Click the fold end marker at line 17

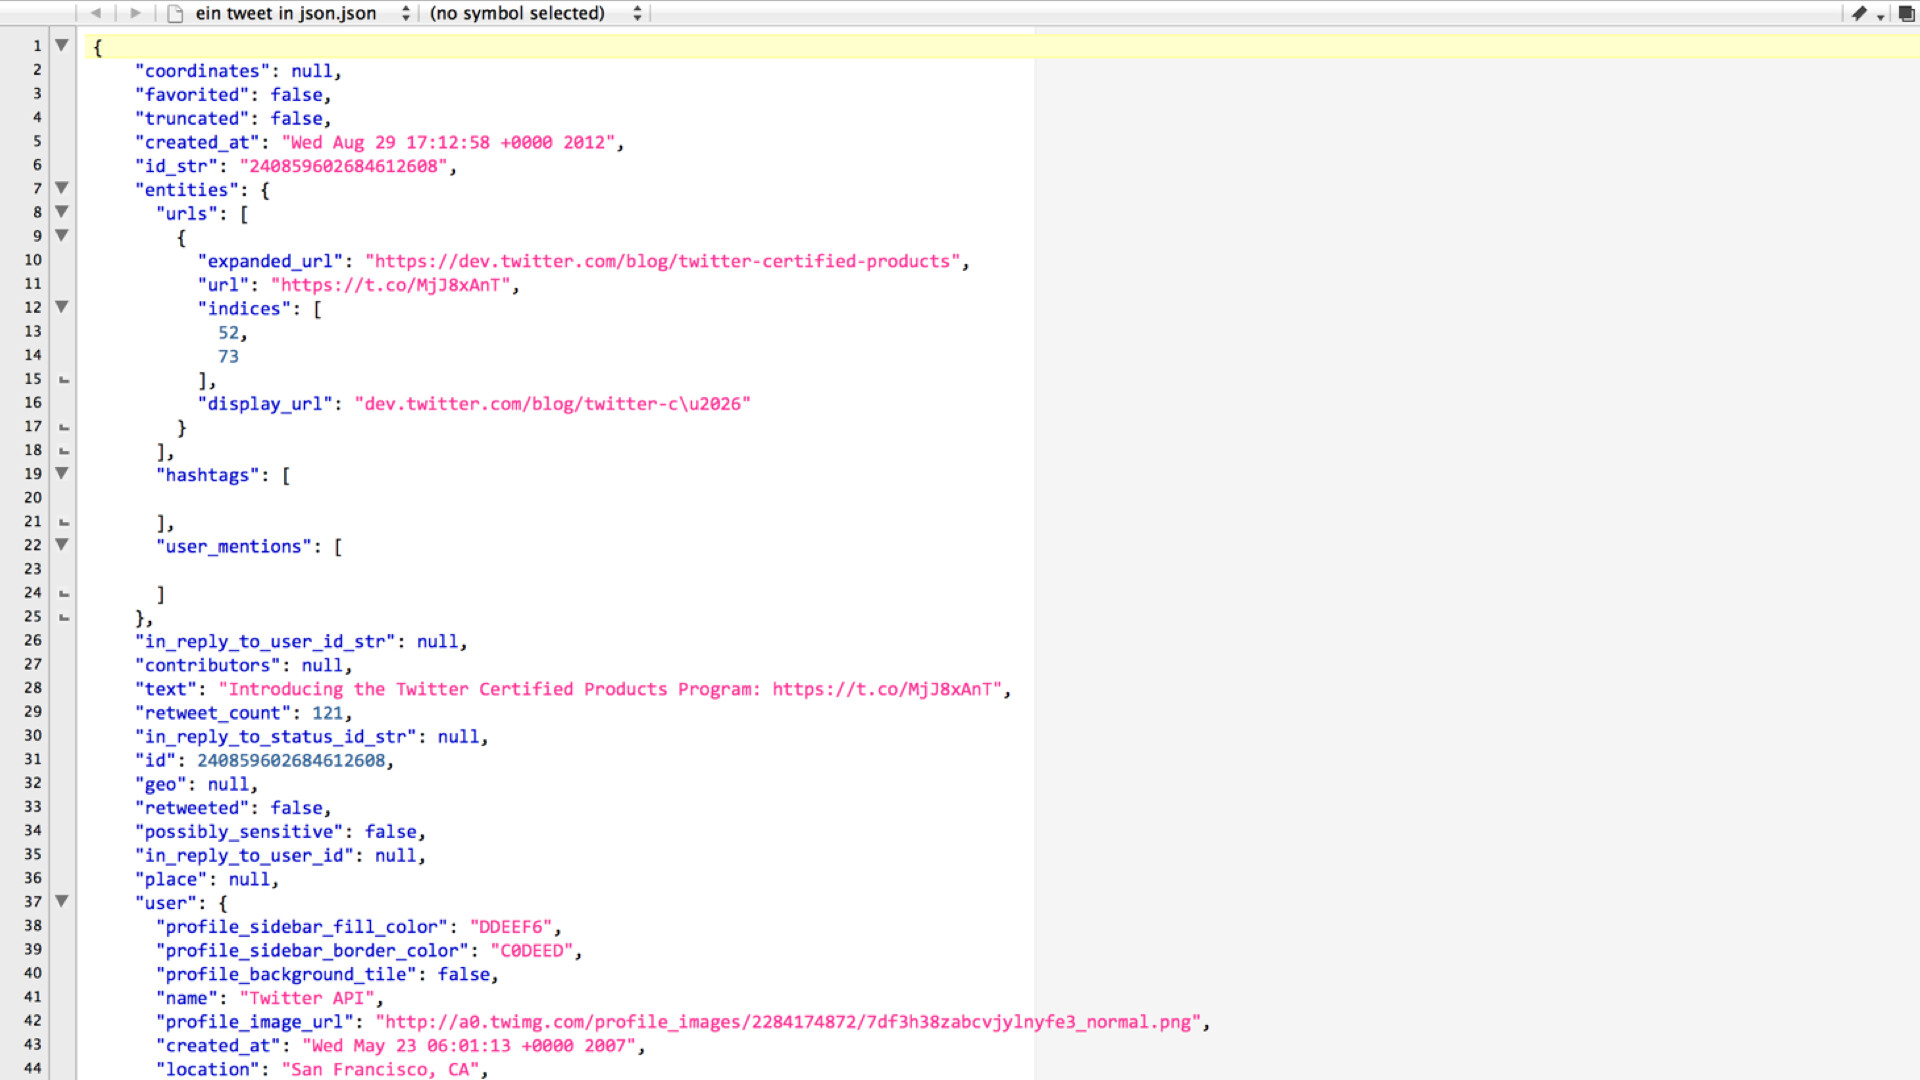click(x=64, y=427)
